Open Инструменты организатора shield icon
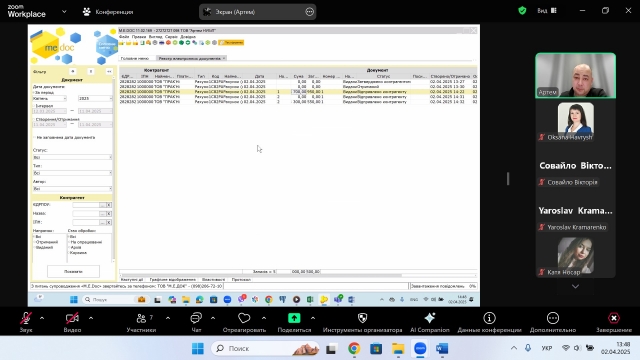 362,318
